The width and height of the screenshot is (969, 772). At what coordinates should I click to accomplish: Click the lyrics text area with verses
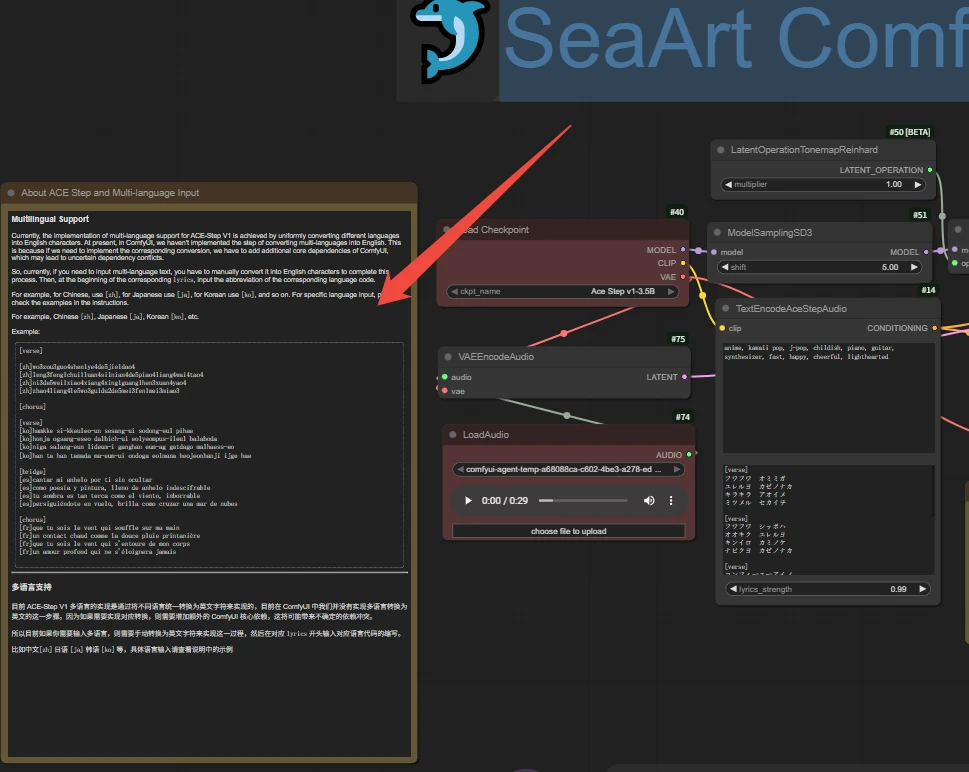pos(828,520)
